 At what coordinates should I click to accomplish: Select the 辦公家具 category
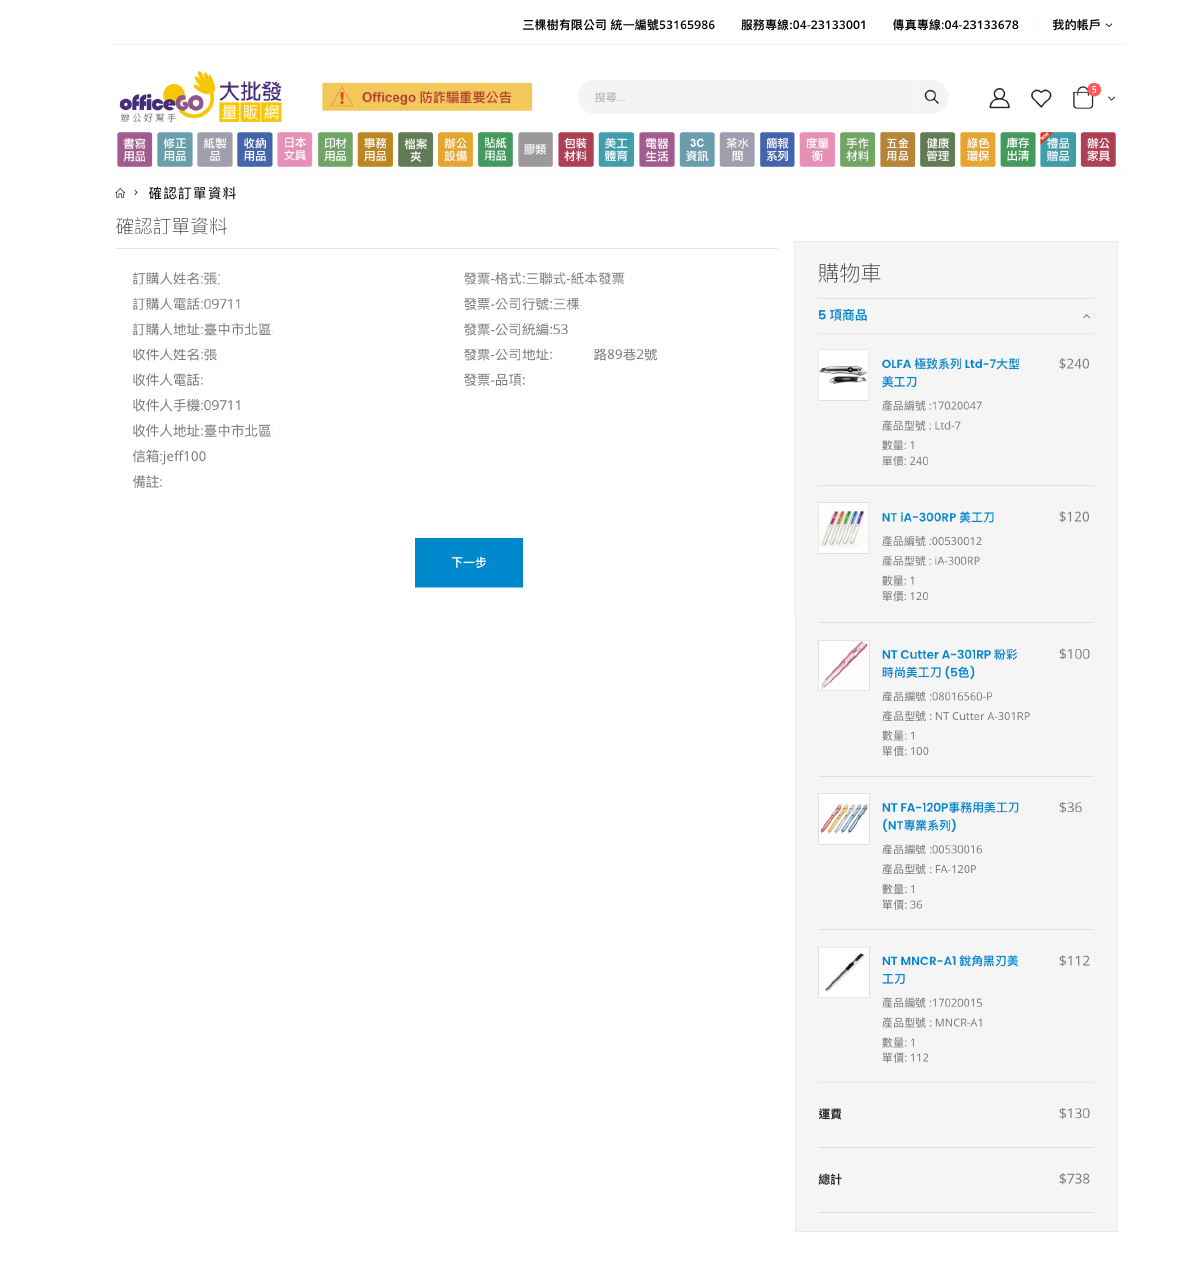1098,150
